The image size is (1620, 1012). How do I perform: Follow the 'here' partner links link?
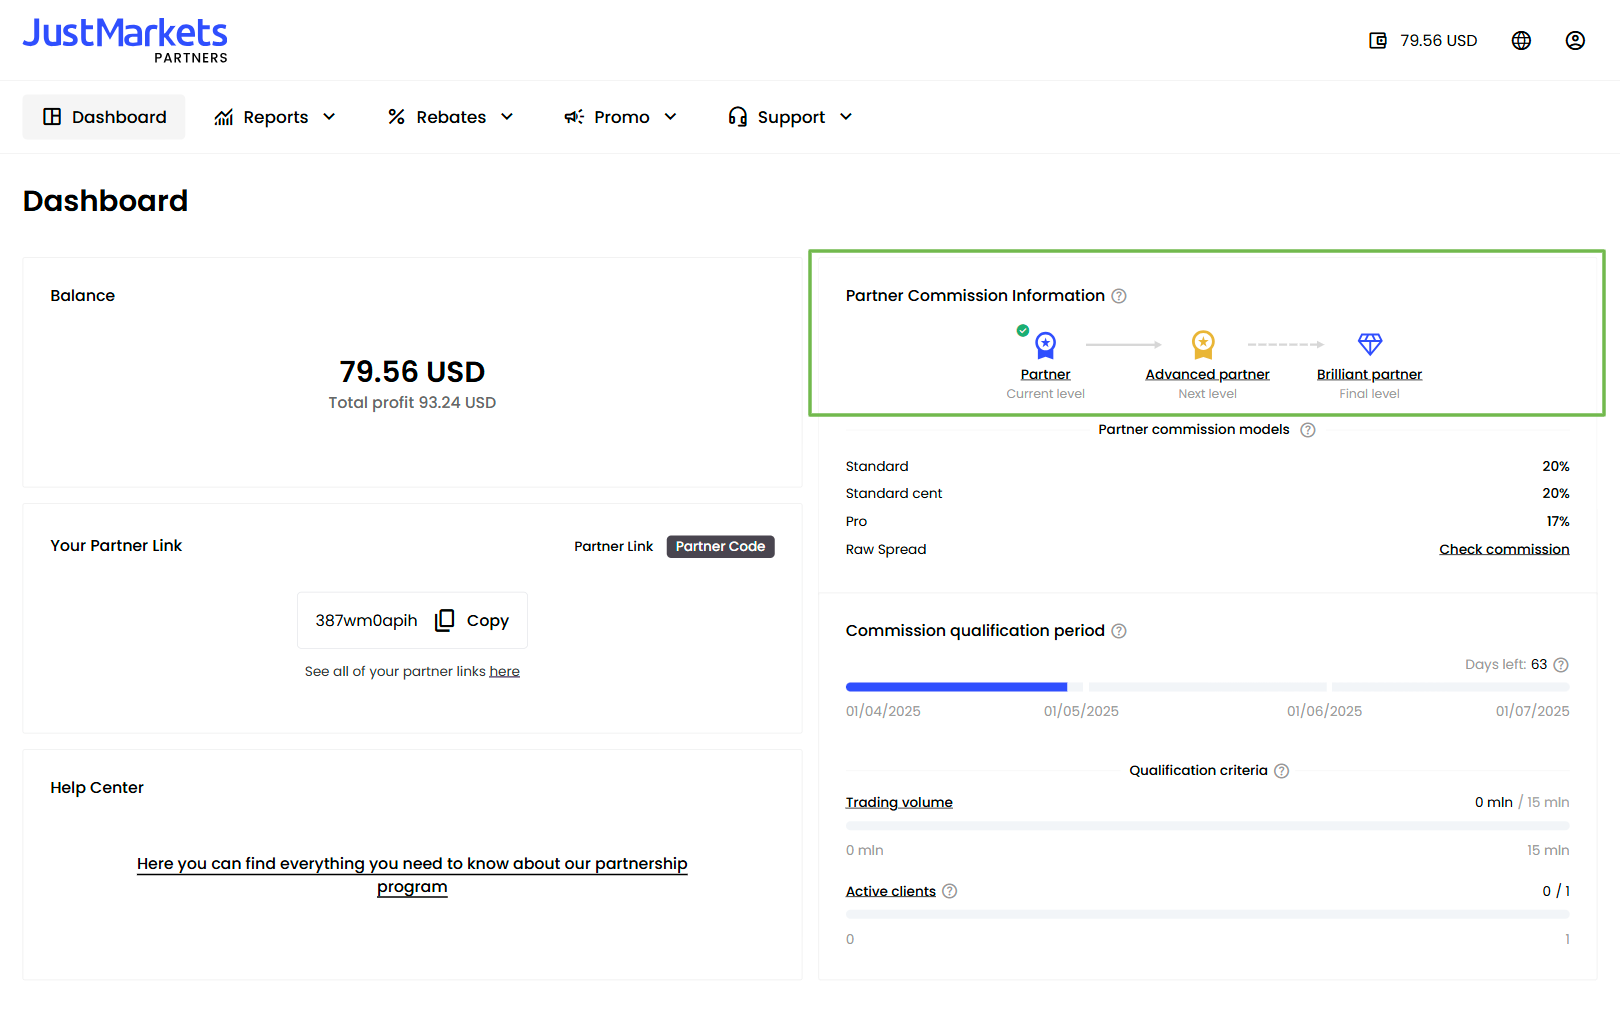[504, 671]
